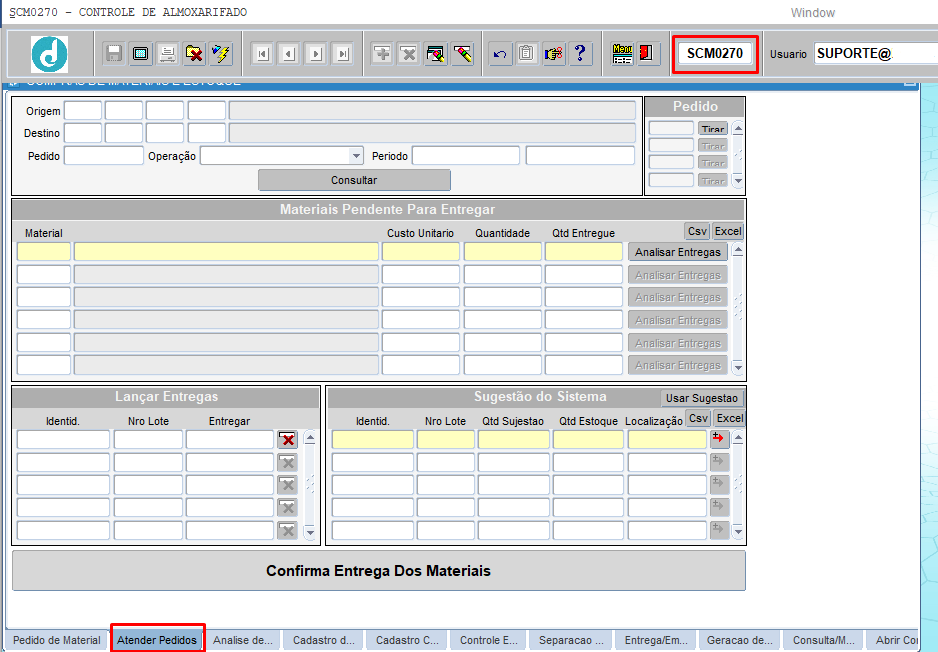The width and height of the screenshot is (938, 652).
Task: Click the undo arrow toolbar icon
Action: [x=500, y=54]
